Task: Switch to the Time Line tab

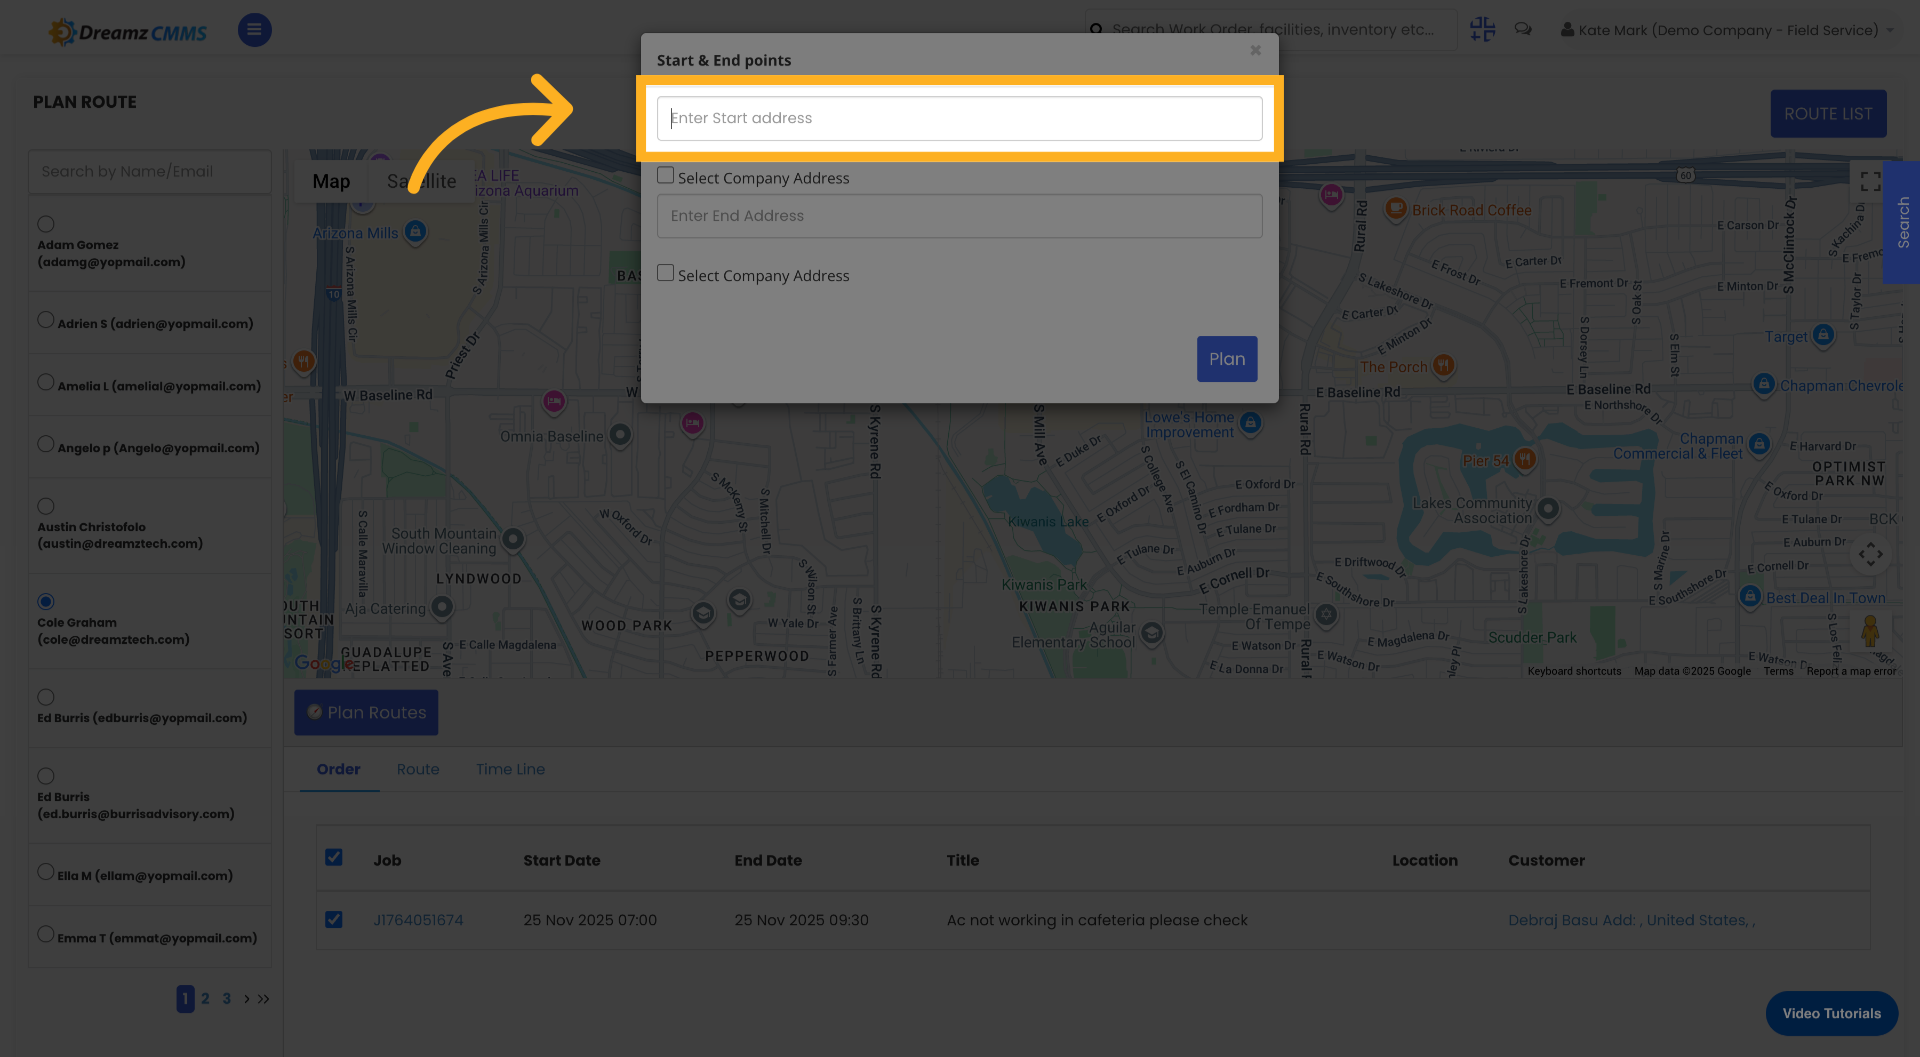Action: (x=510, y=769)
